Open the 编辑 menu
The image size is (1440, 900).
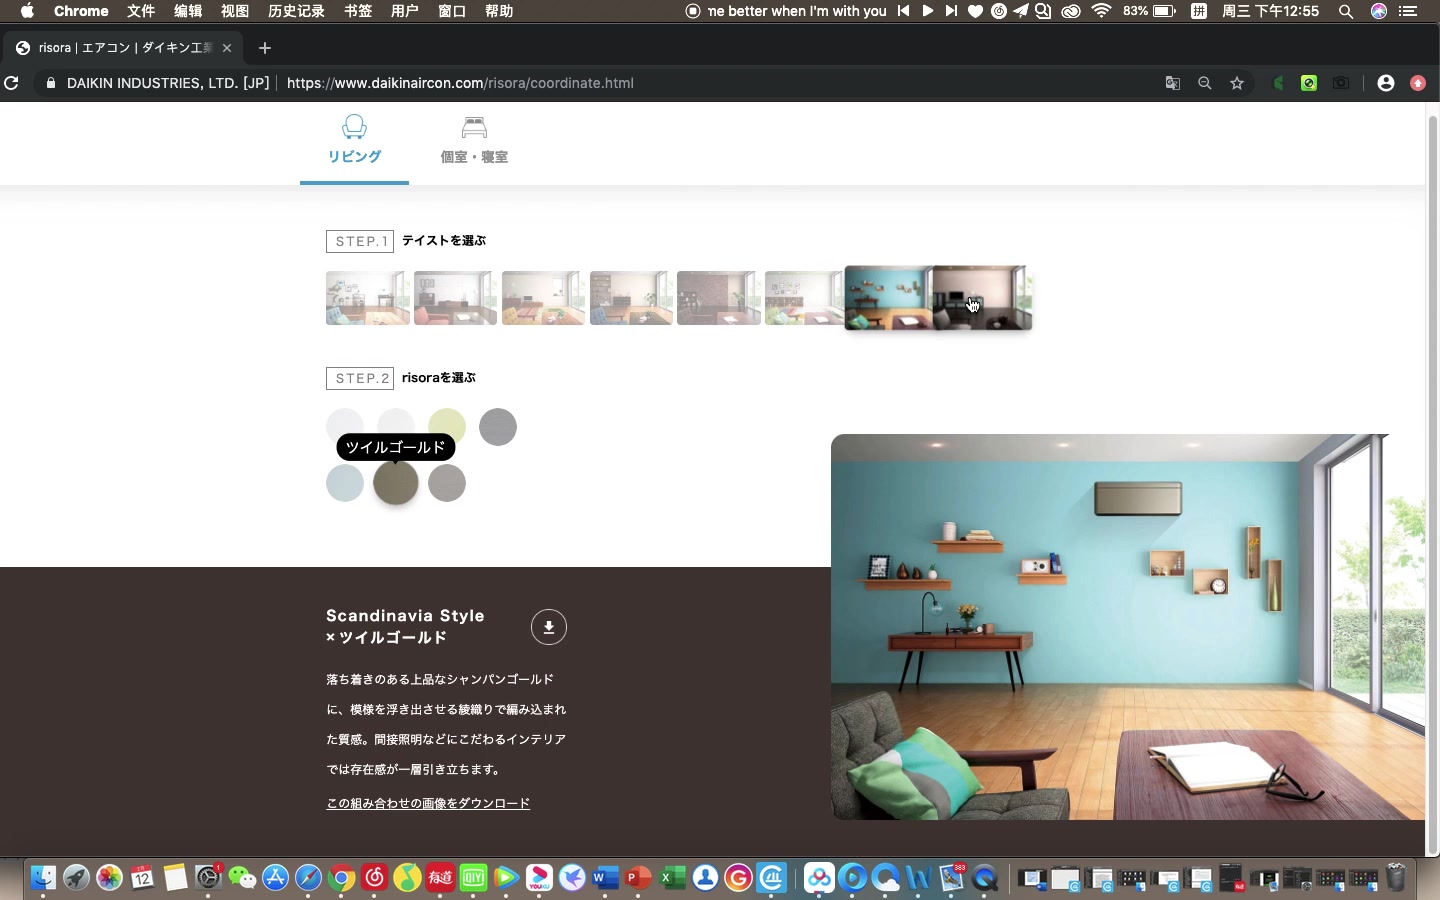(187, 11)
